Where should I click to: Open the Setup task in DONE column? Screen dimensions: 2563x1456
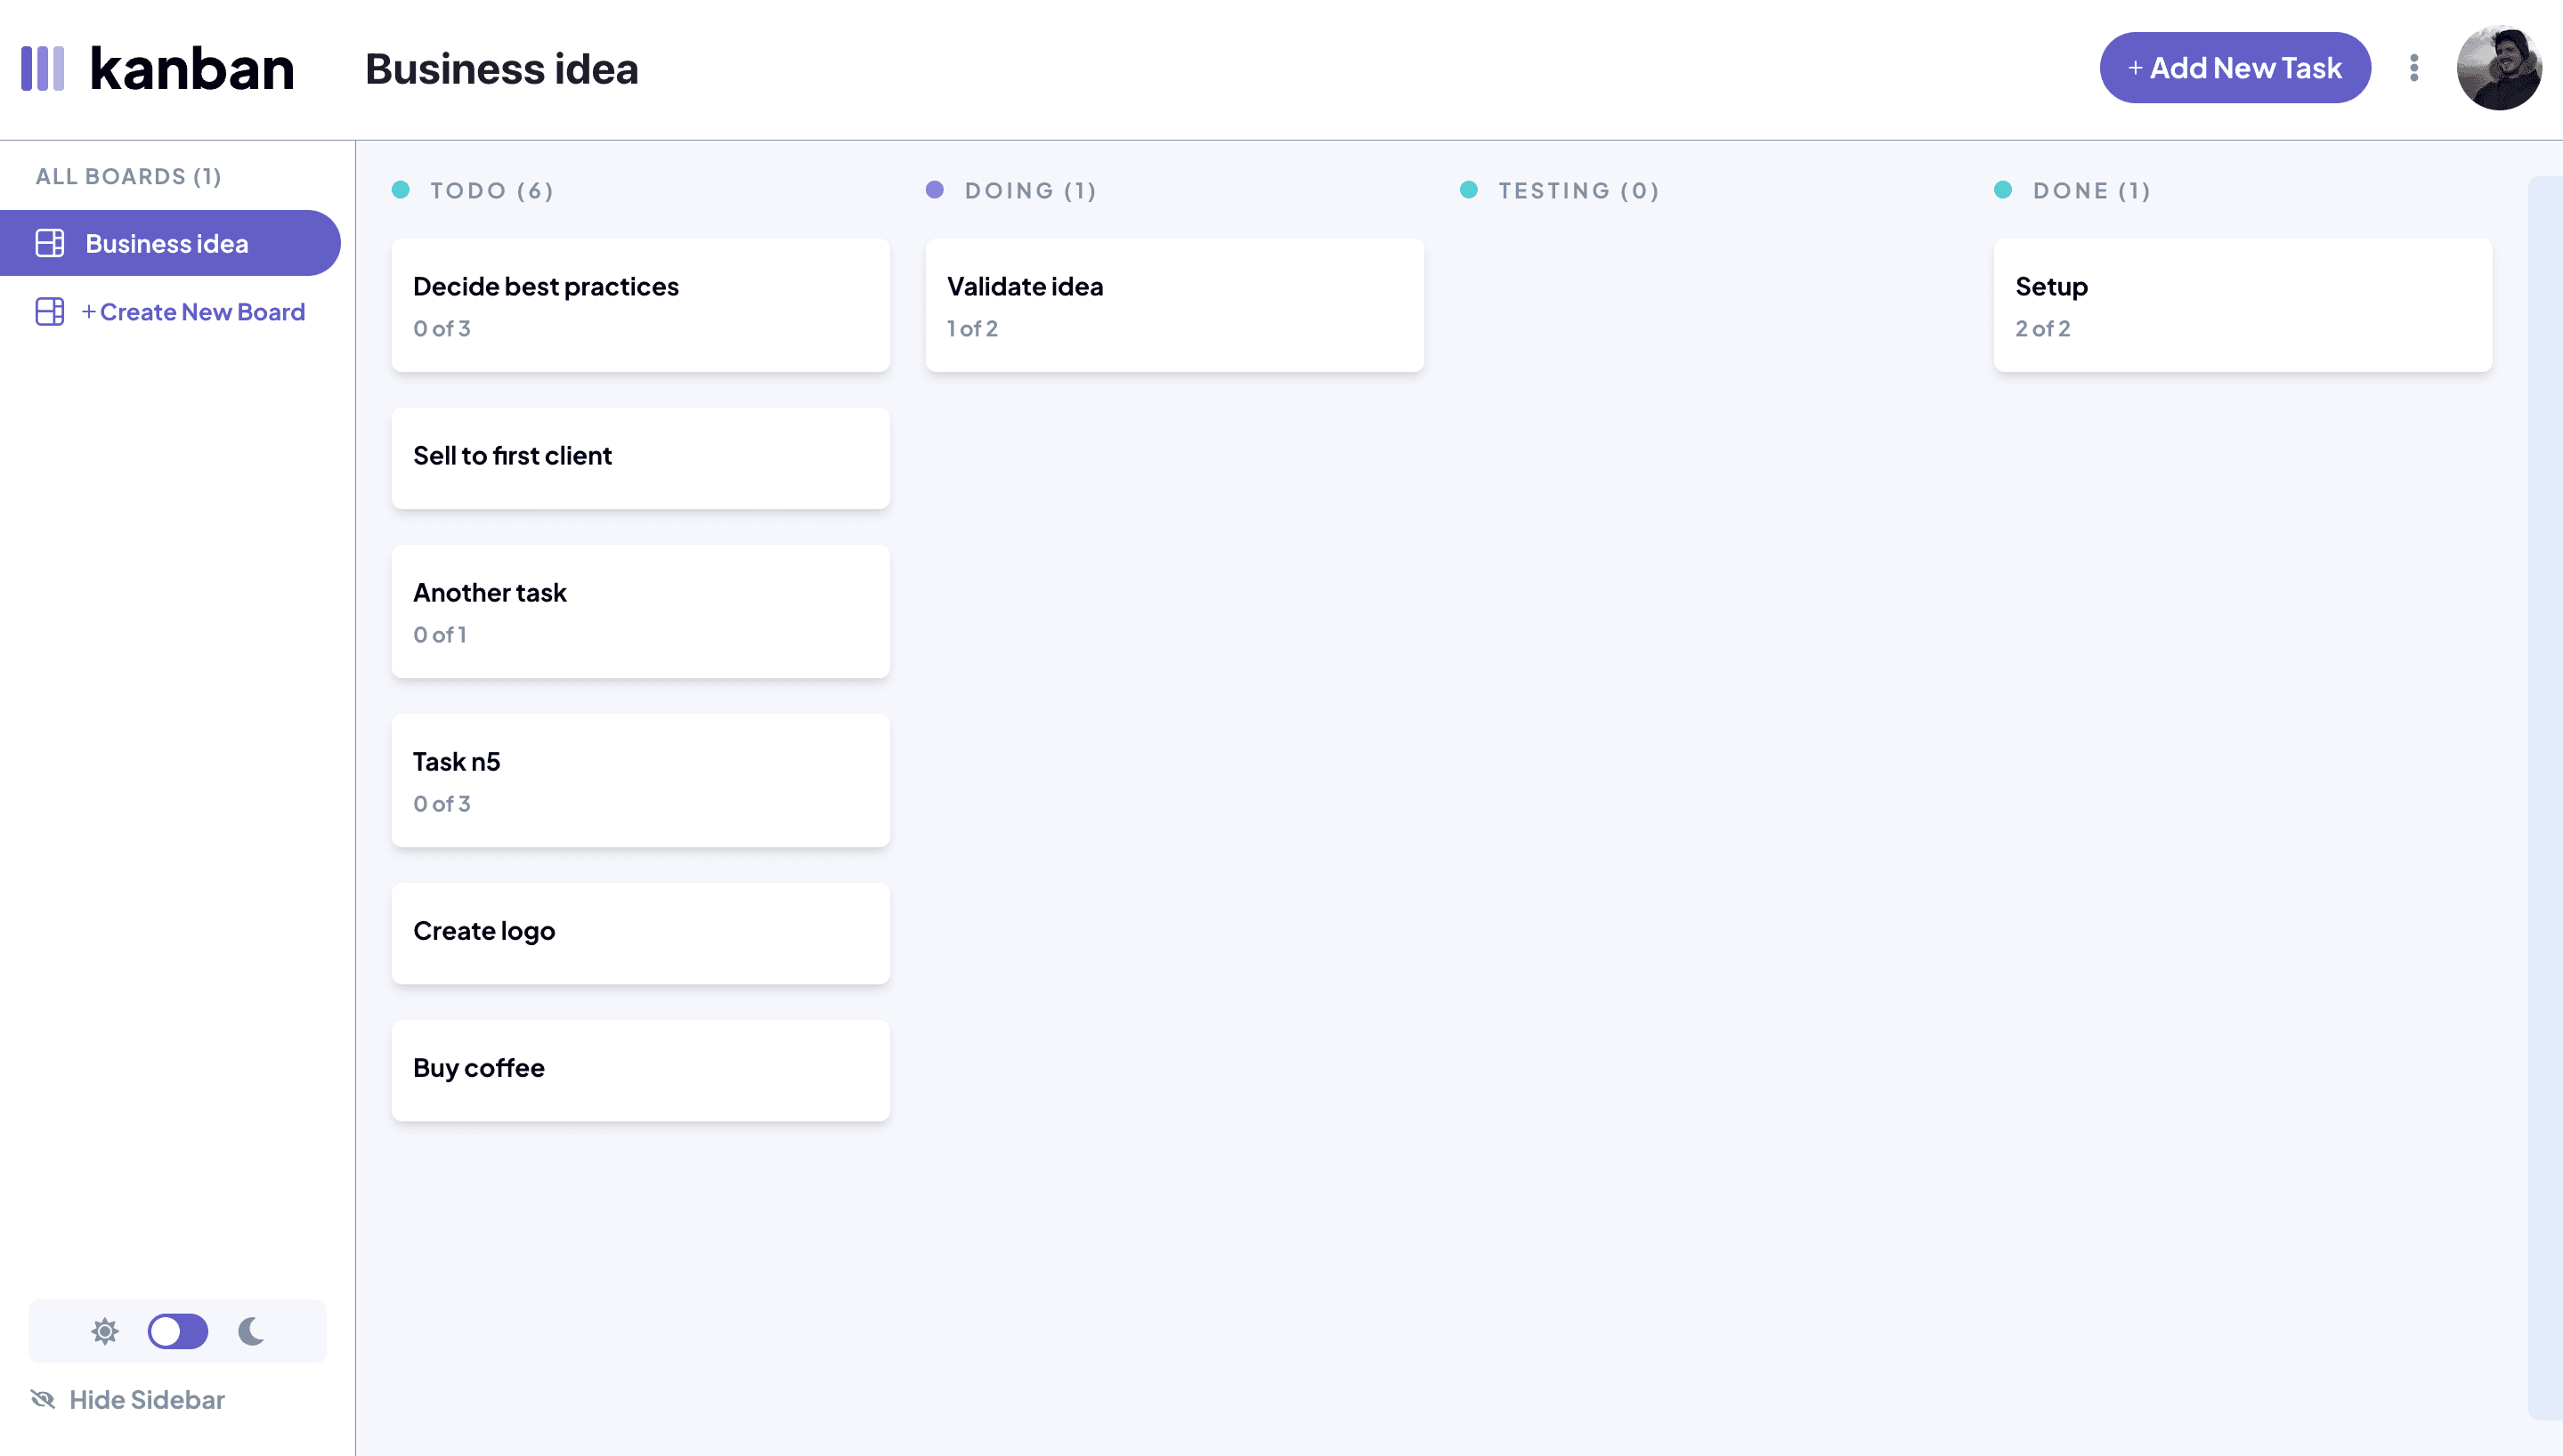coord(2242,304)
